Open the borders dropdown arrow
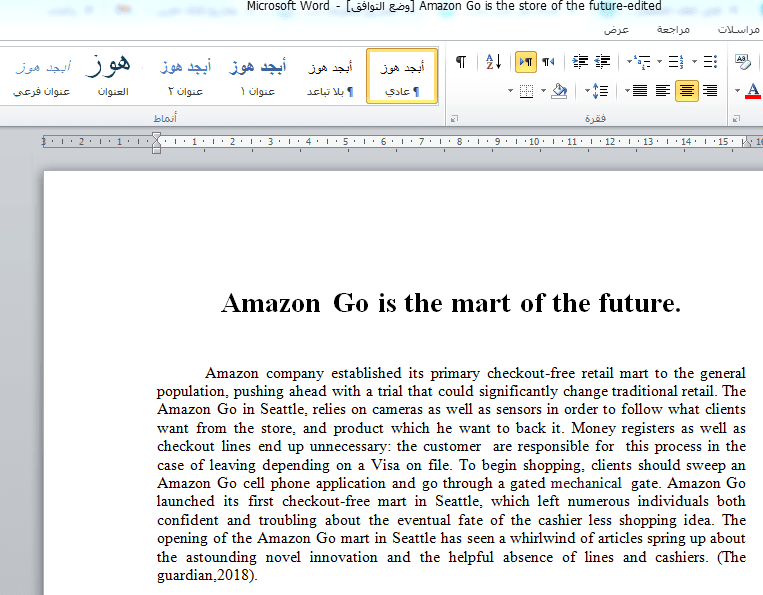763x595 pixels. pos(510,91)
